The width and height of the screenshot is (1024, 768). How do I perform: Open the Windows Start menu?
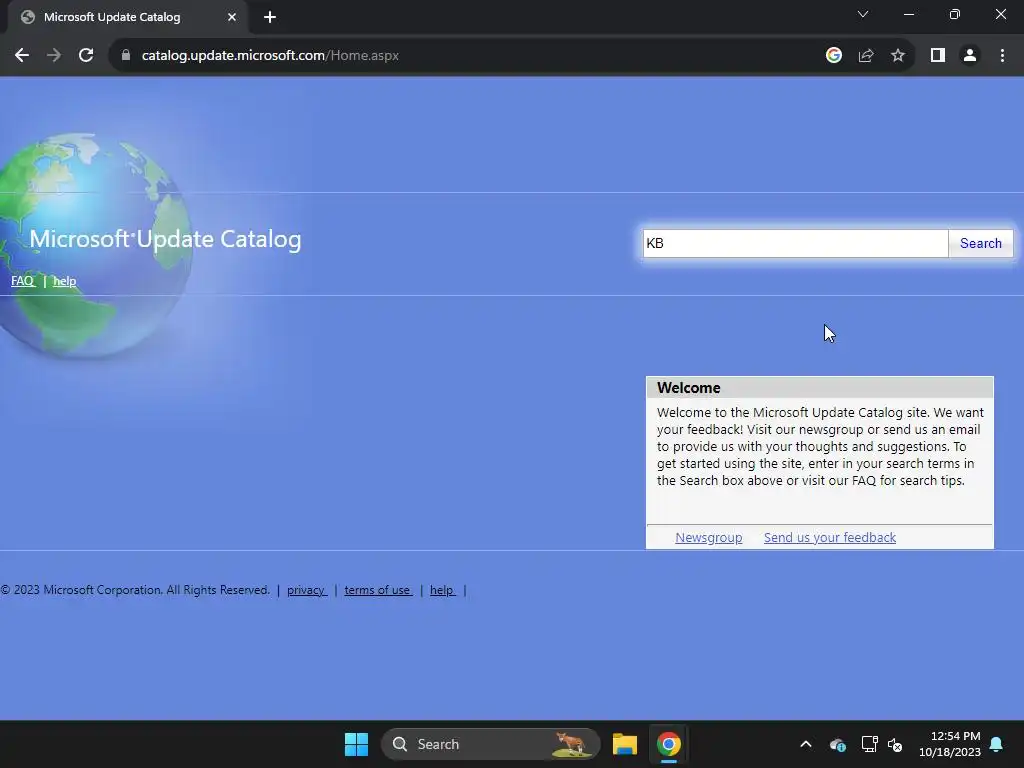pyautogui.click(x=357, y=744)
